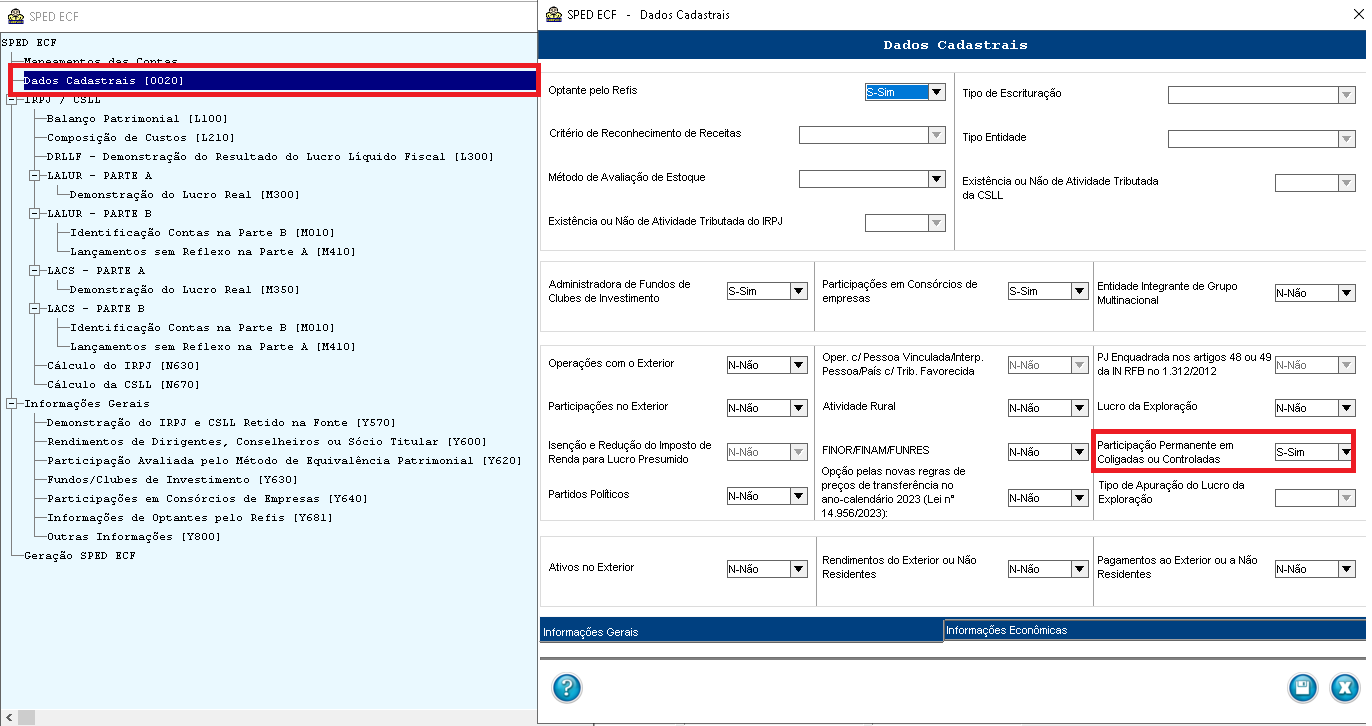Screen dimensions: 1372x726
Task: Select Geração SPED ECF tree item
Action: pyautogui.click(x=79, y=555)
